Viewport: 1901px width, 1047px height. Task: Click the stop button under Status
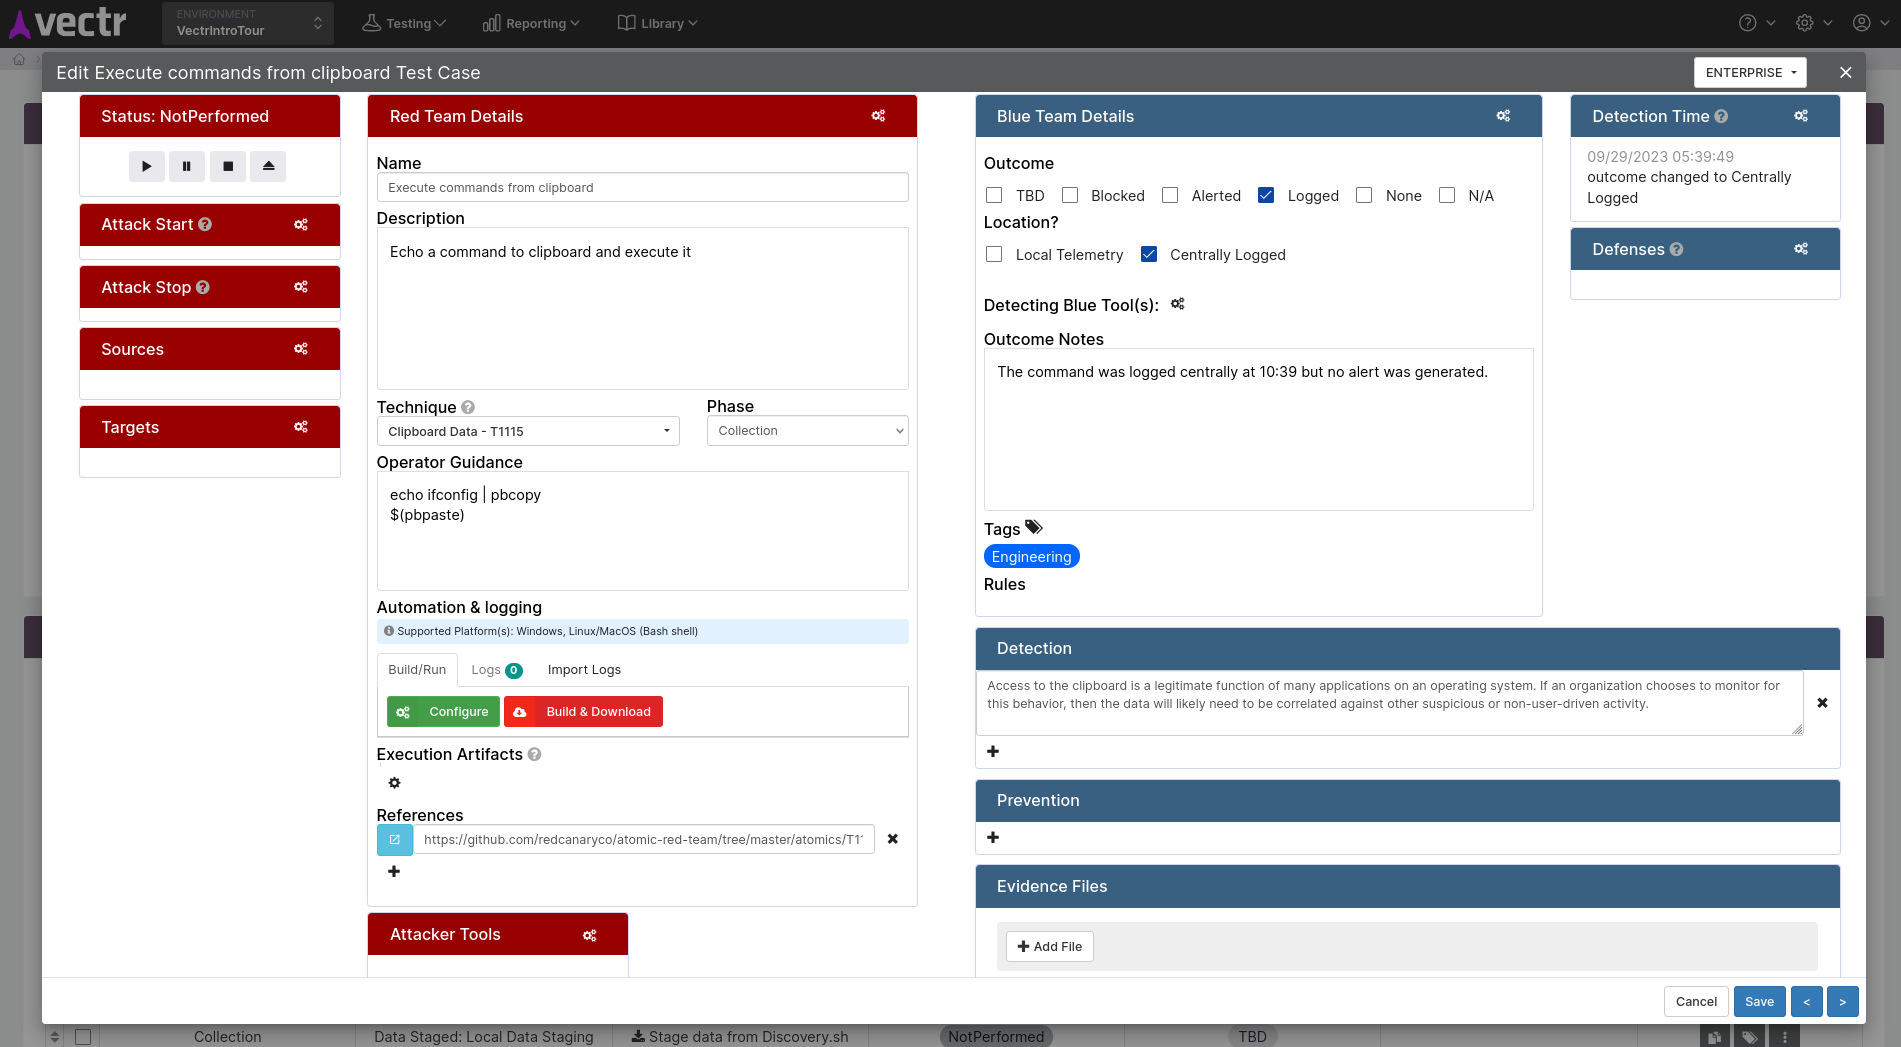(x=228, y=166)
